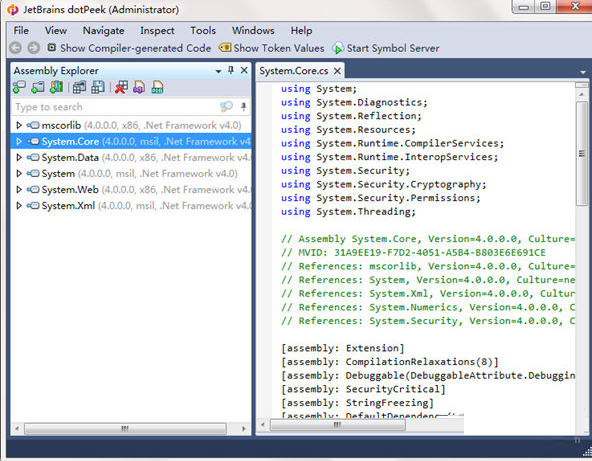Viewport: 592px width, 461px height.
Task: Switch to the System.Core.cs tab
Action: tap(293, 71)
